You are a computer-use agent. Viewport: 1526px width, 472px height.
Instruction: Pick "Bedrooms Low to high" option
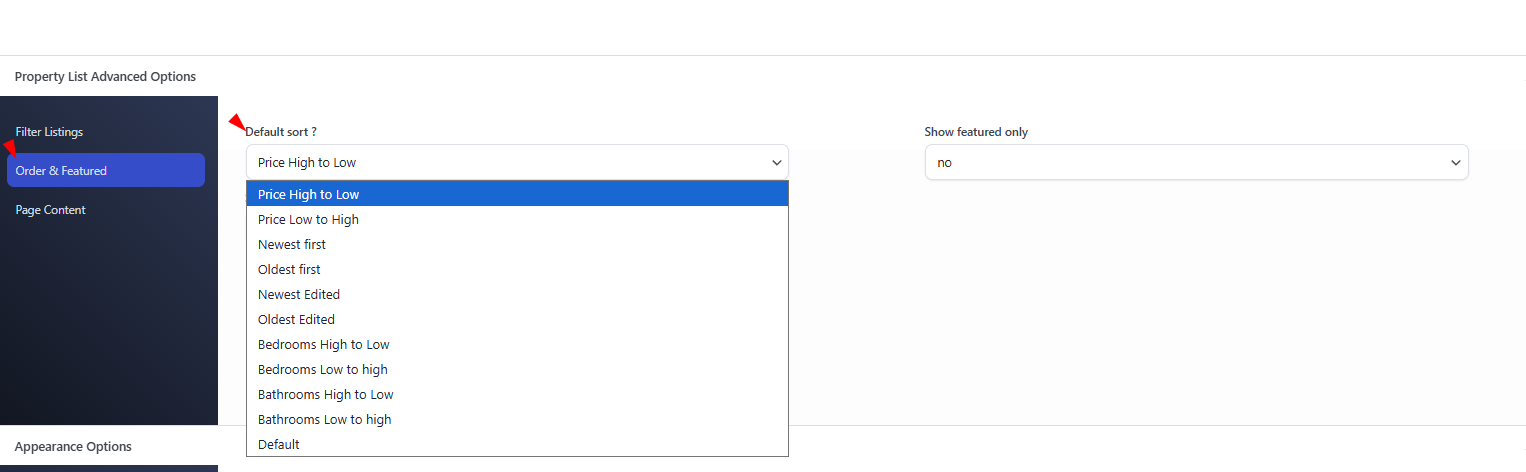coord(323,370)
